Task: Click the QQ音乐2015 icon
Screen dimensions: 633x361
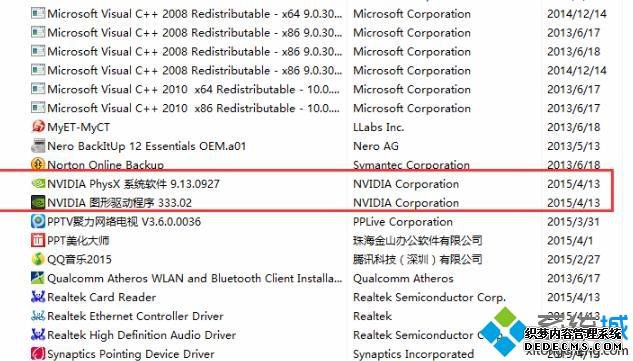Action: 38,259
